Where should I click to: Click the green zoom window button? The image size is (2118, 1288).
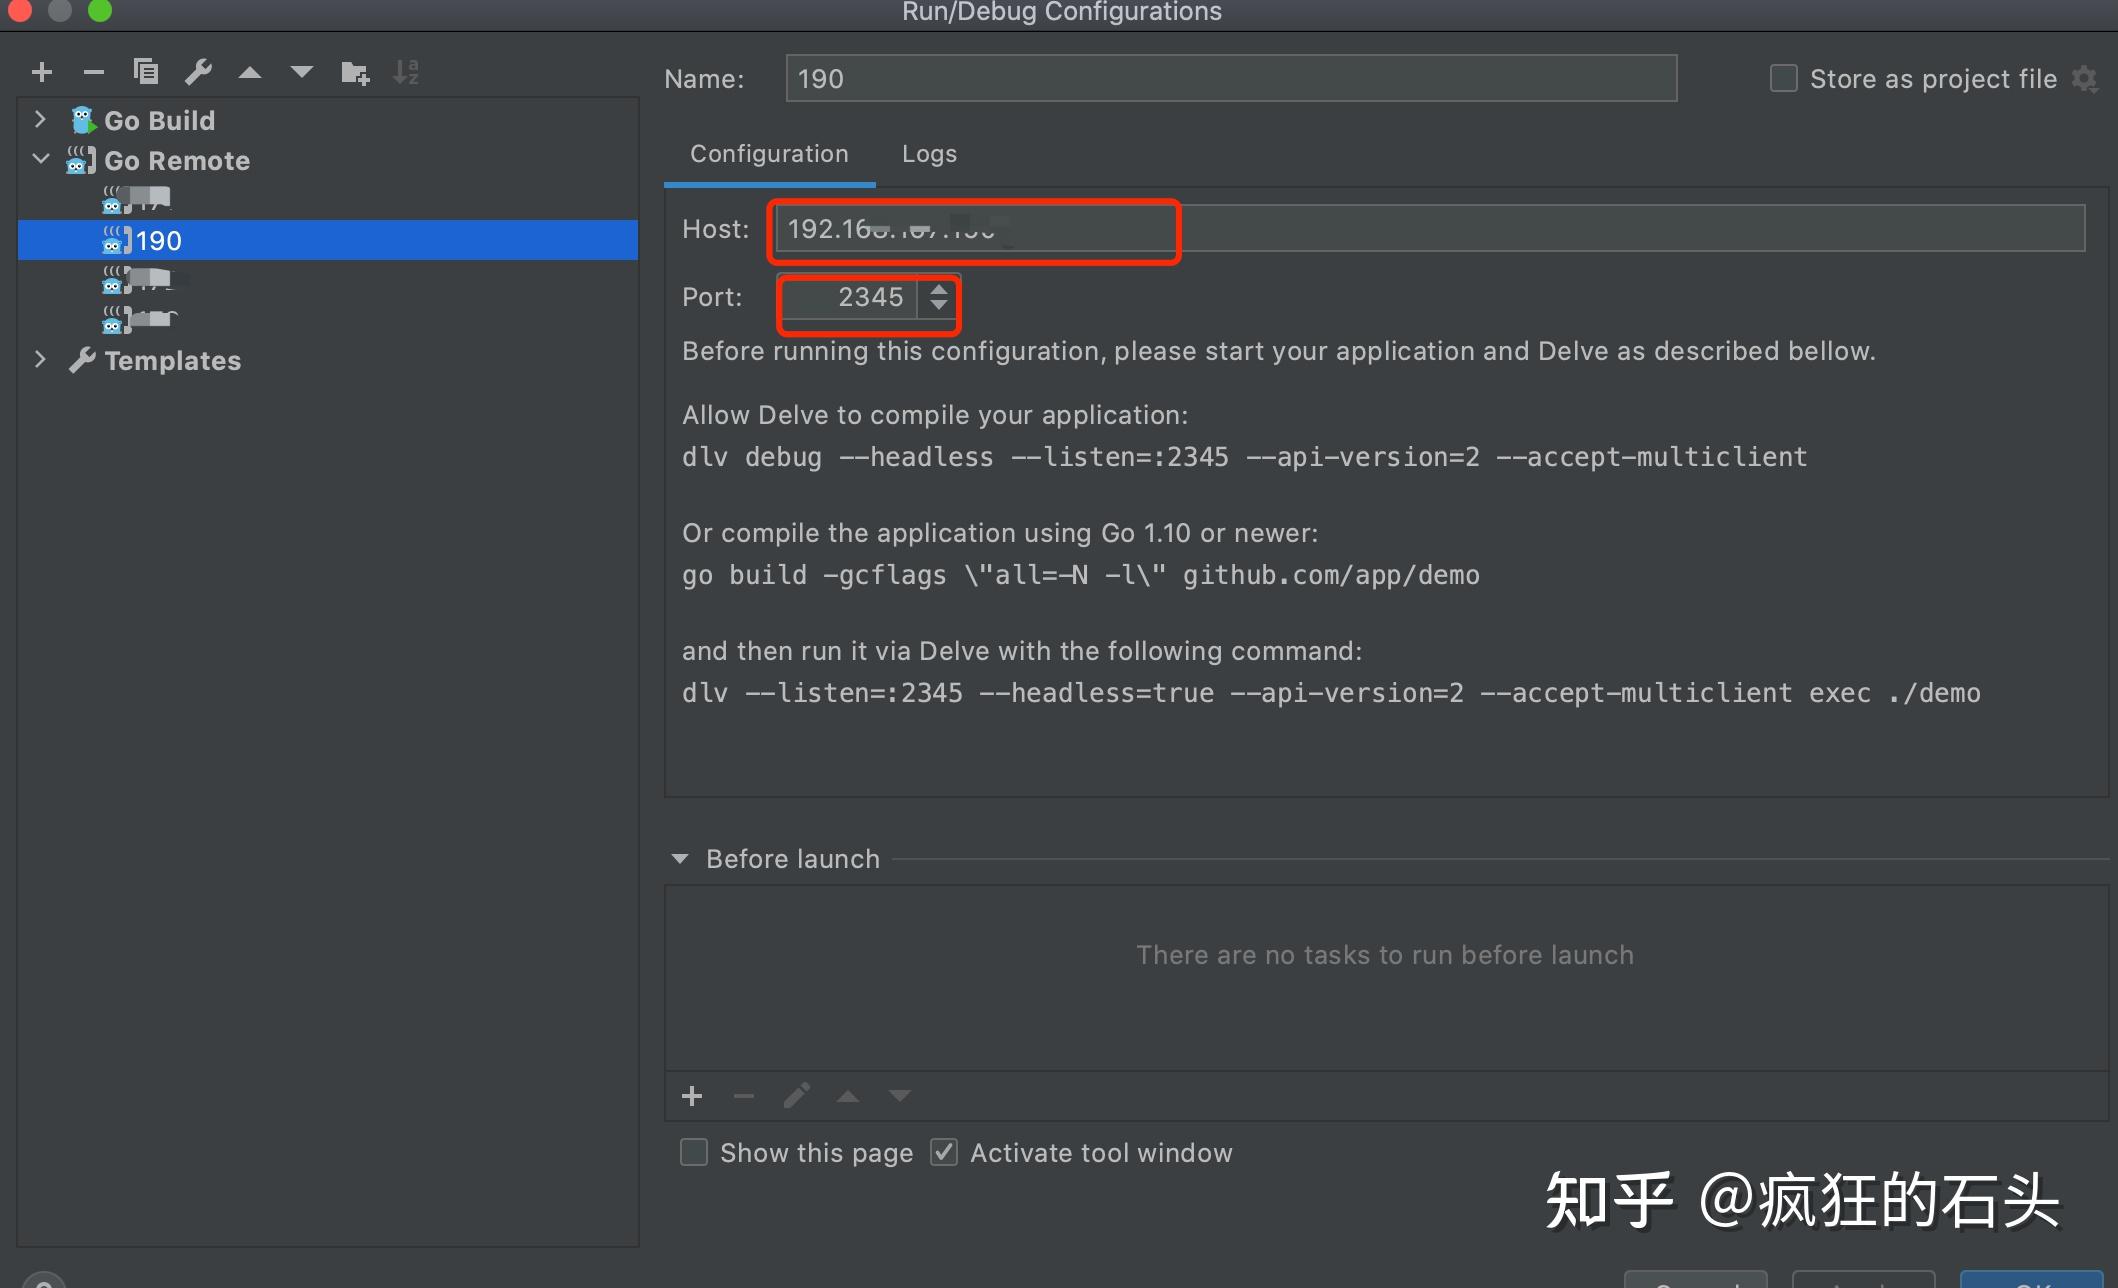(100, 10)
